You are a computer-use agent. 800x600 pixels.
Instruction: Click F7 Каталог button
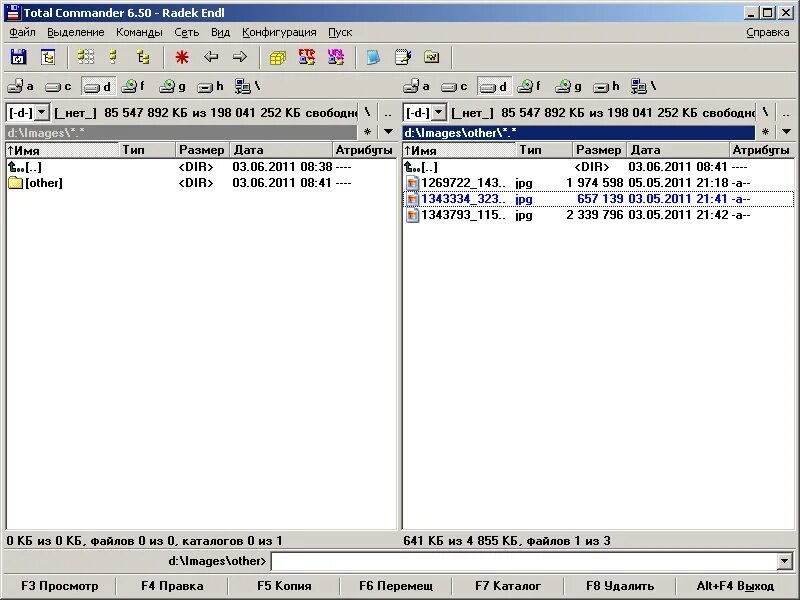(x=508, y=586)
